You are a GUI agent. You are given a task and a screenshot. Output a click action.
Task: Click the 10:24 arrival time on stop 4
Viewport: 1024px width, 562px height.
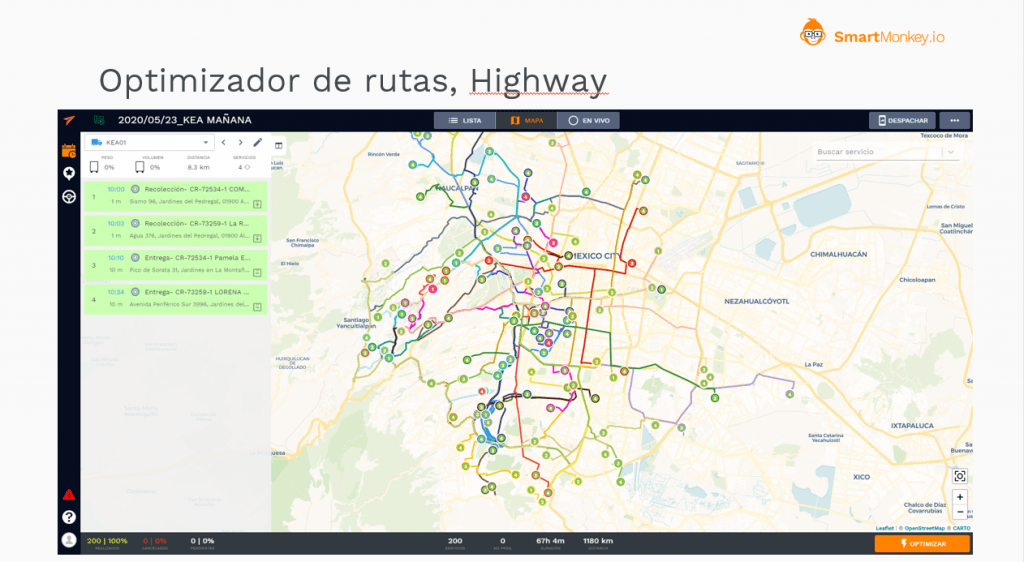pyautogui.click(x=116, y=292)
